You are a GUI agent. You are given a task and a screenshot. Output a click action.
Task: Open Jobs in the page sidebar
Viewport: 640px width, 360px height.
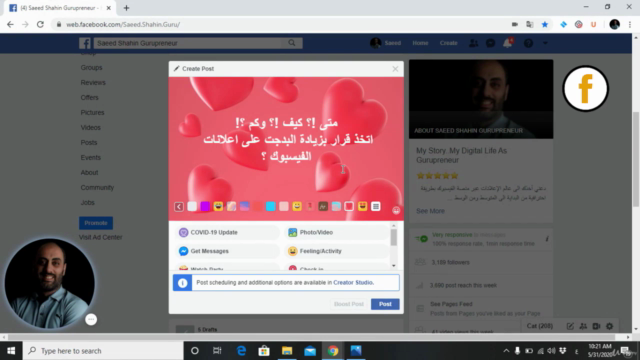pos(87,202)
